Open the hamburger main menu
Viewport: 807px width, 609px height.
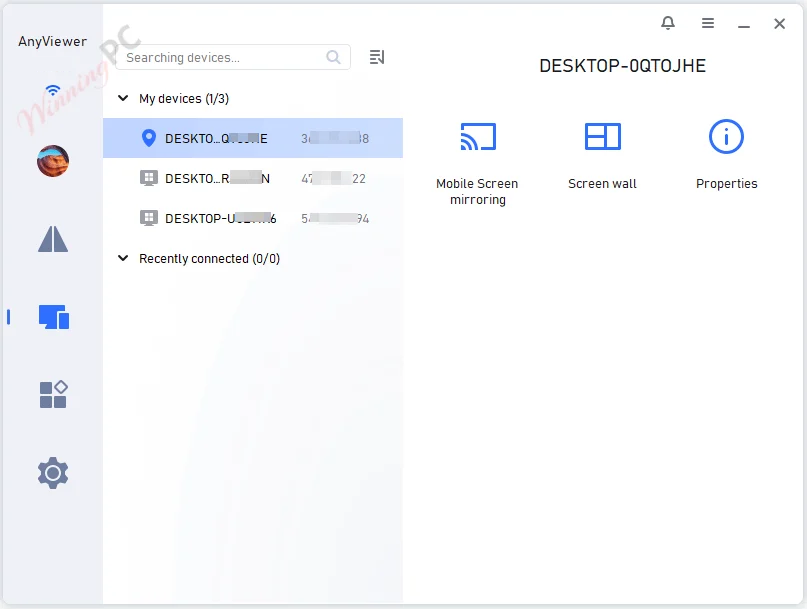pyautogui.click(x=708, y=23)
